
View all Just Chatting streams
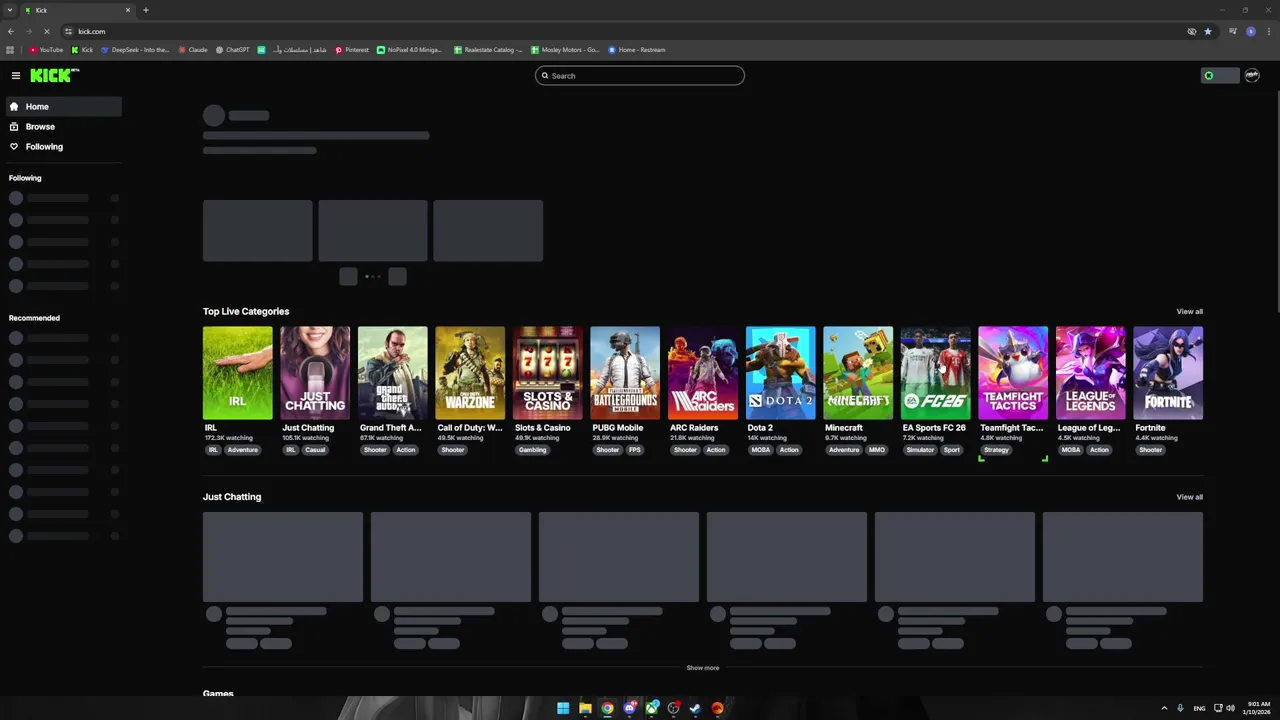point(1189,497)
